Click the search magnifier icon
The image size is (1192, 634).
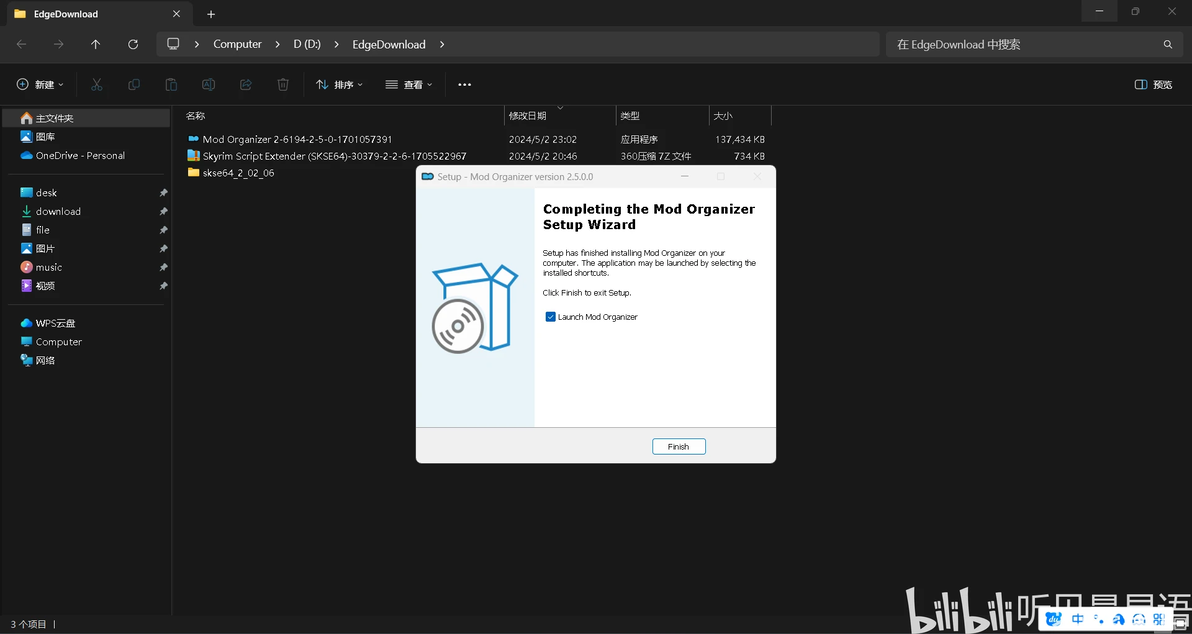click(1168, 44)
